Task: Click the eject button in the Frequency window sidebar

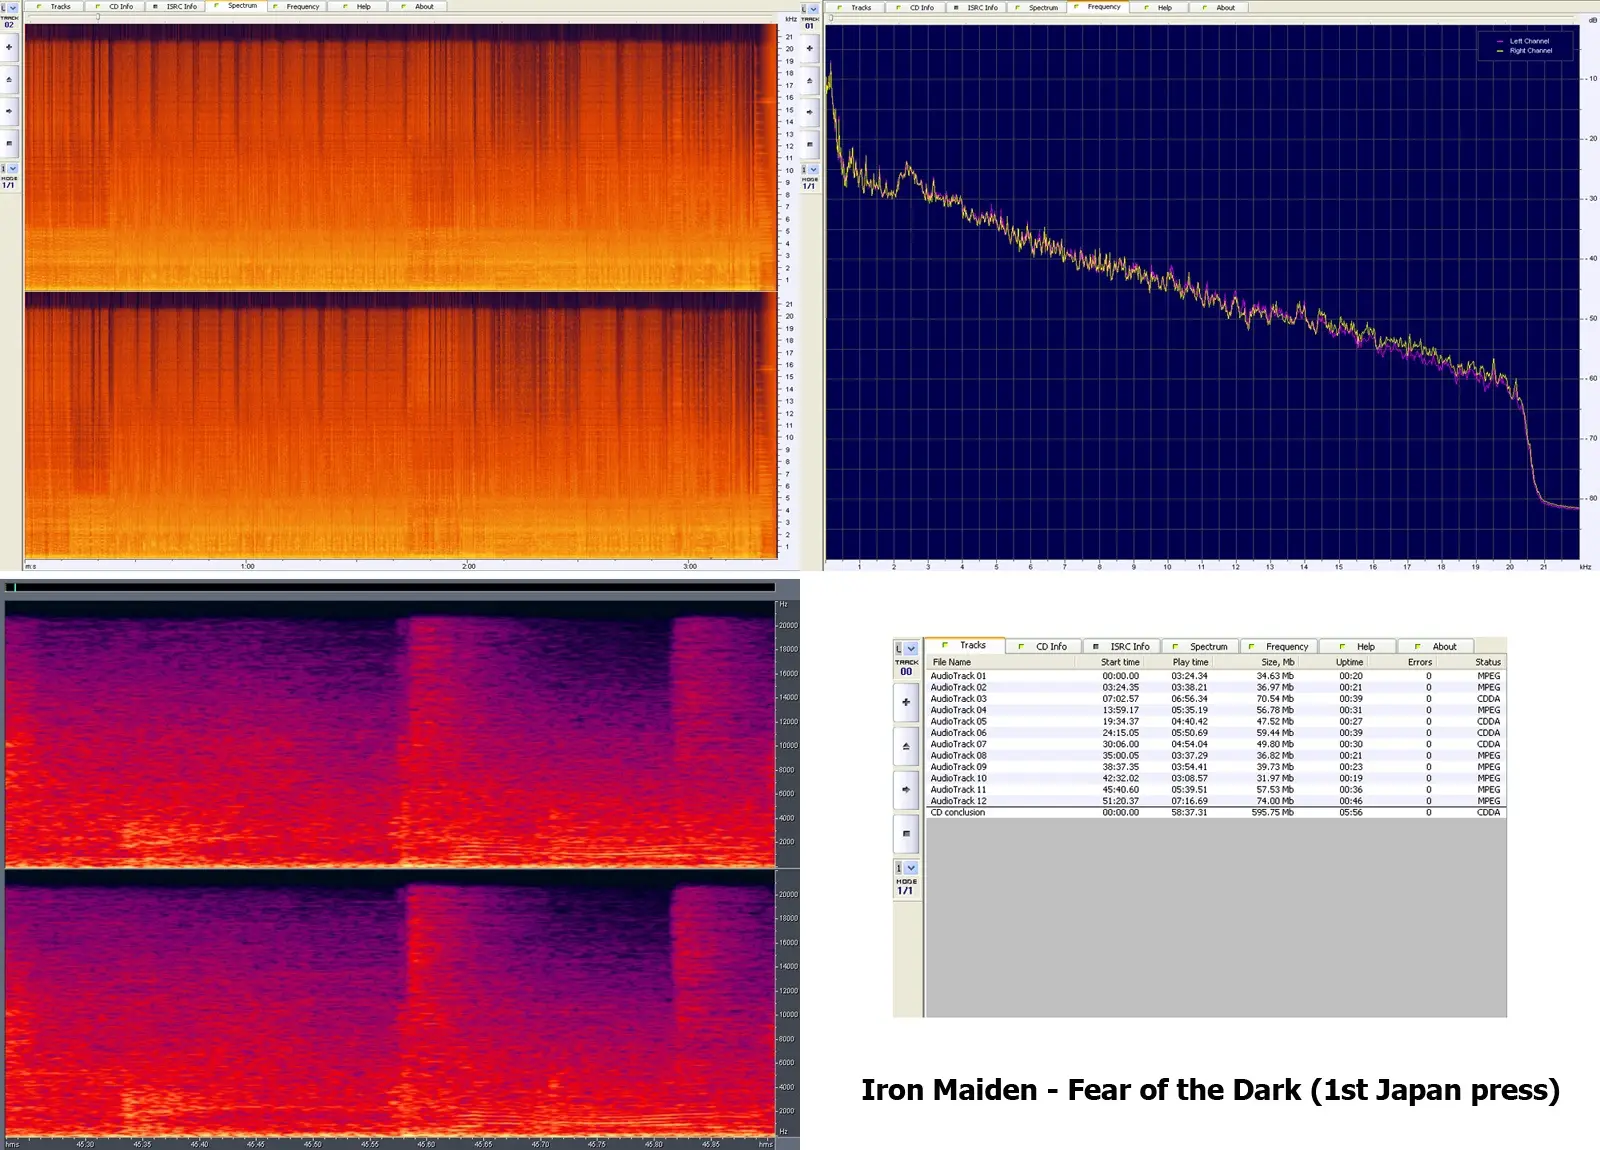Action: [809, 80]
